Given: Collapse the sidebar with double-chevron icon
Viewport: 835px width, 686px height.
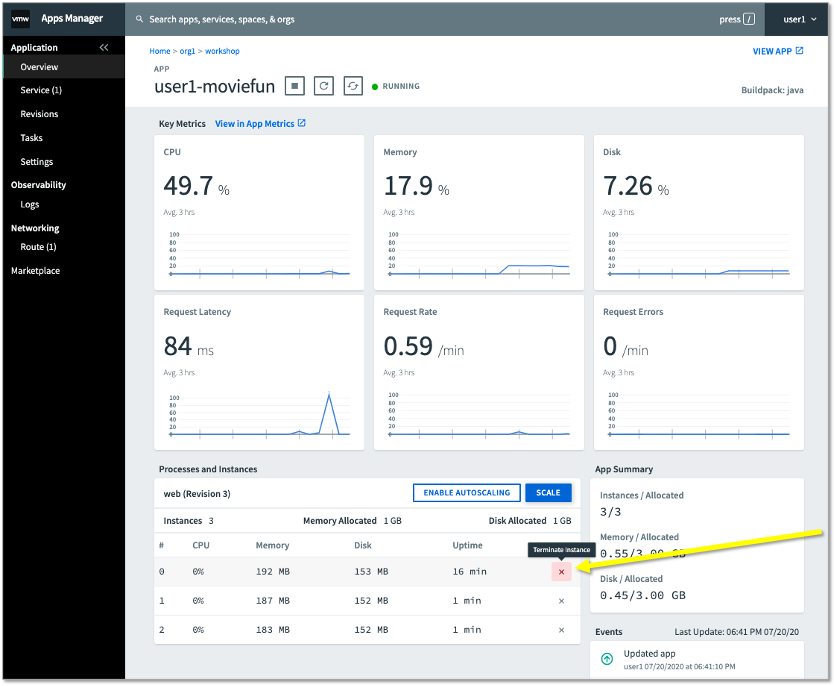Looking at the screenshot, I should click(104, 47).
